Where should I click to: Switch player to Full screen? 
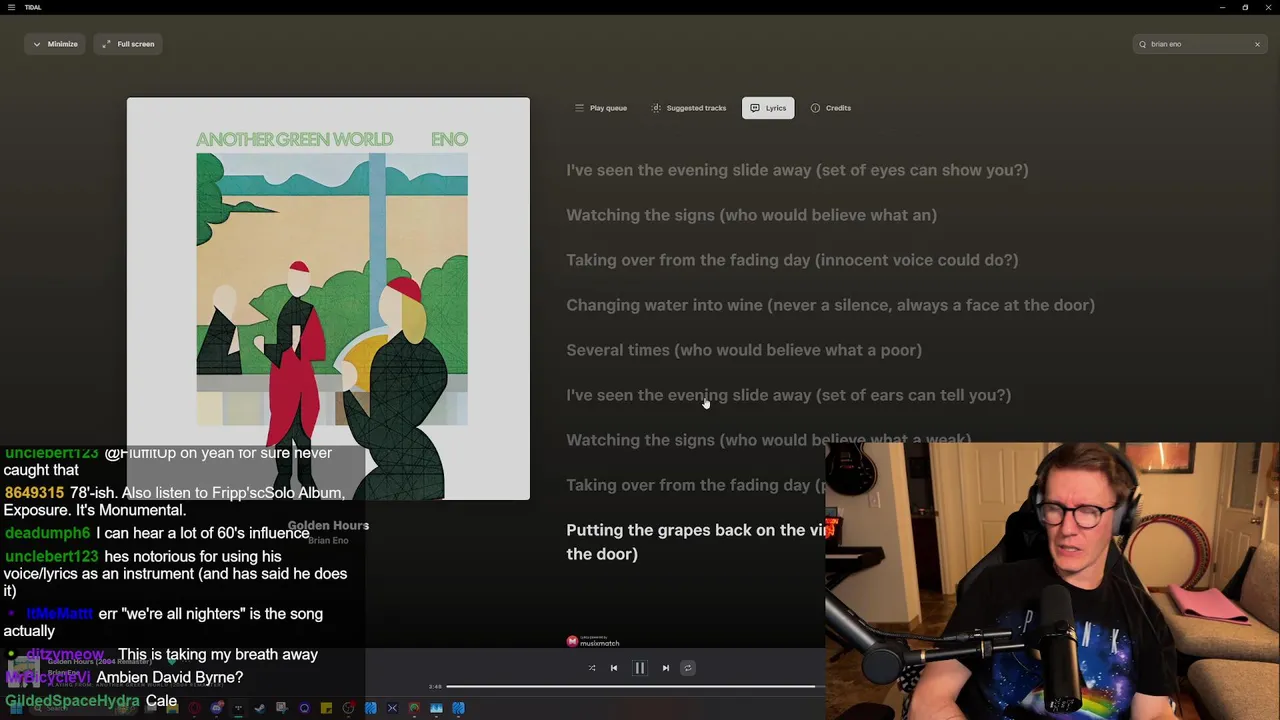click(128, 44)
